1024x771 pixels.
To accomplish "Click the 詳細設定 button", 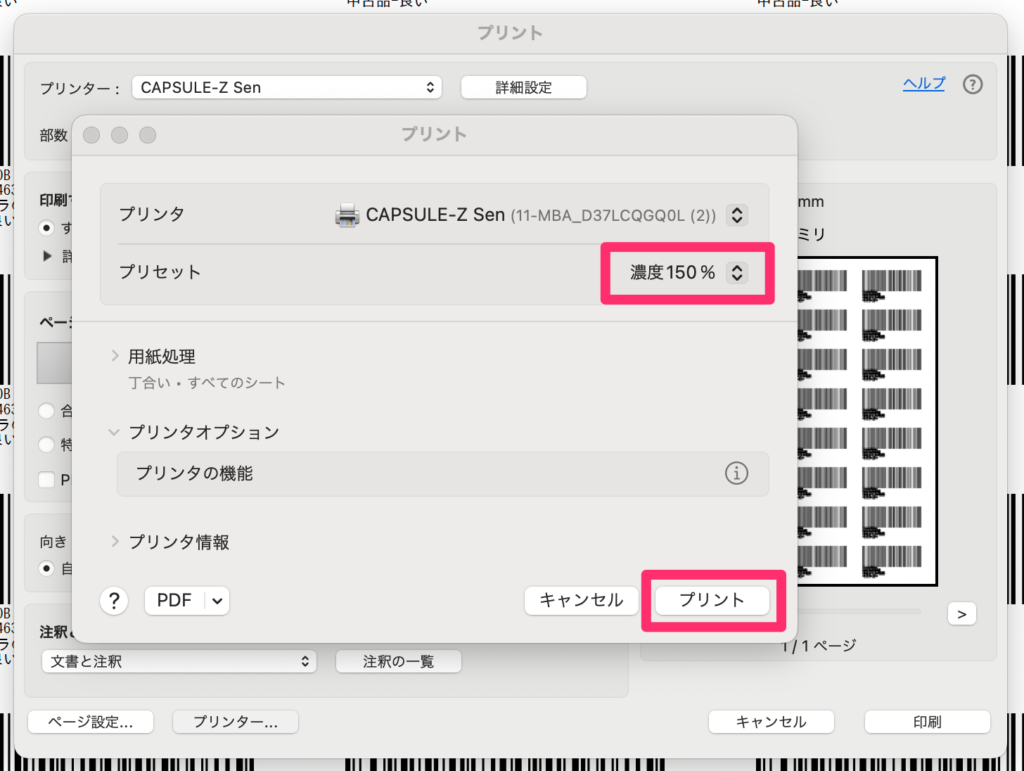I will [x=523, y=87].
